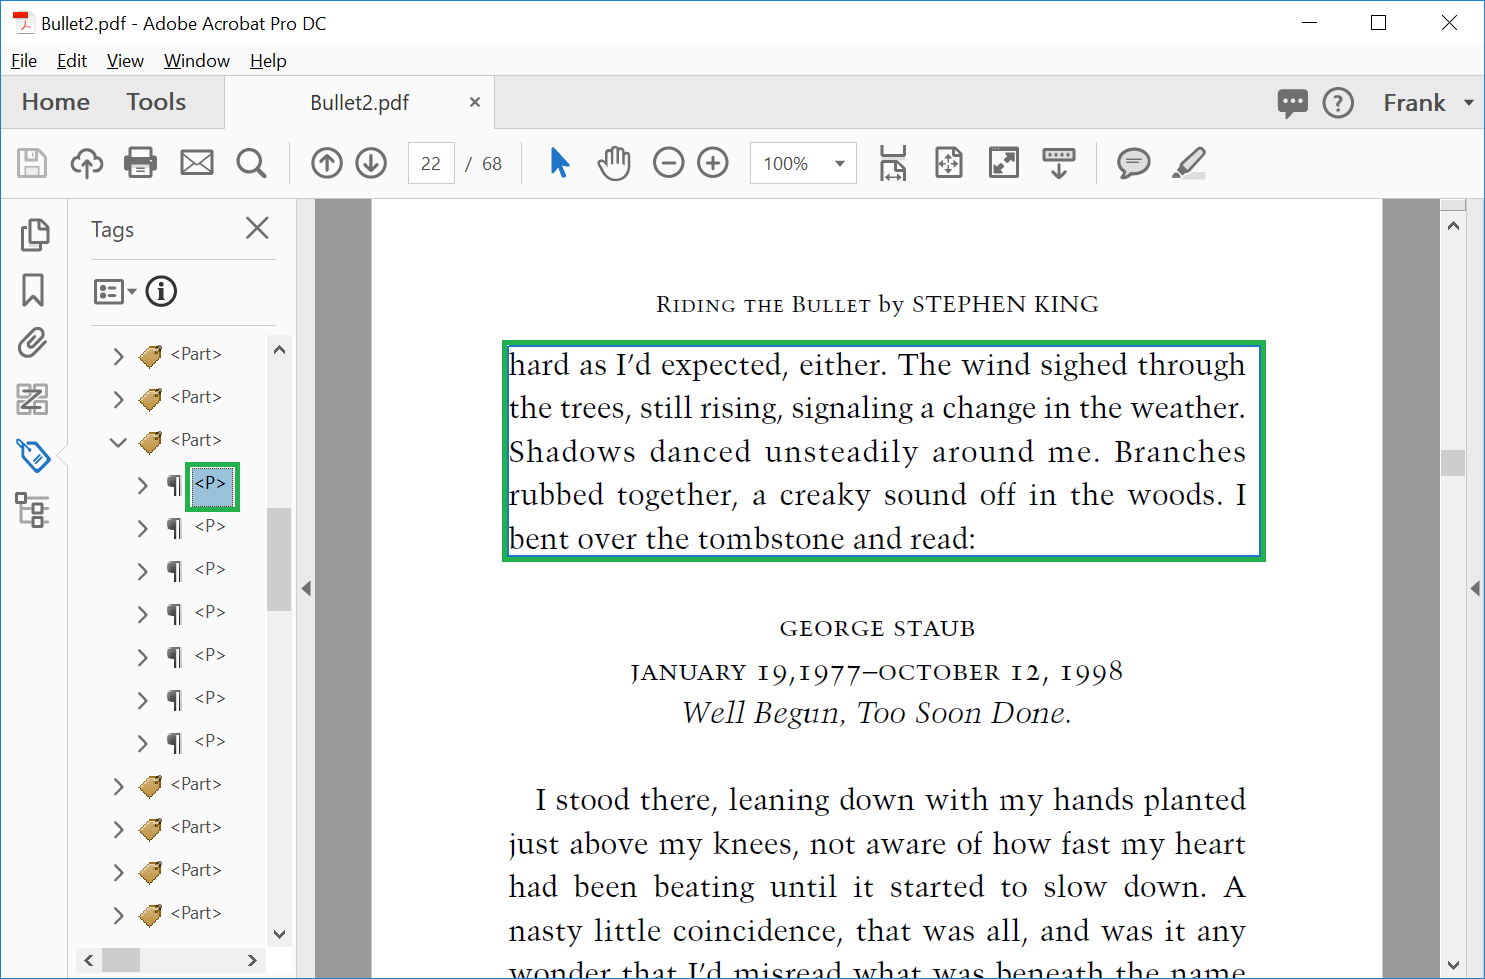Expand the last P tag chevron
Screen dimensions: 1485x979
pyautogui.click(x=142, y=743)
